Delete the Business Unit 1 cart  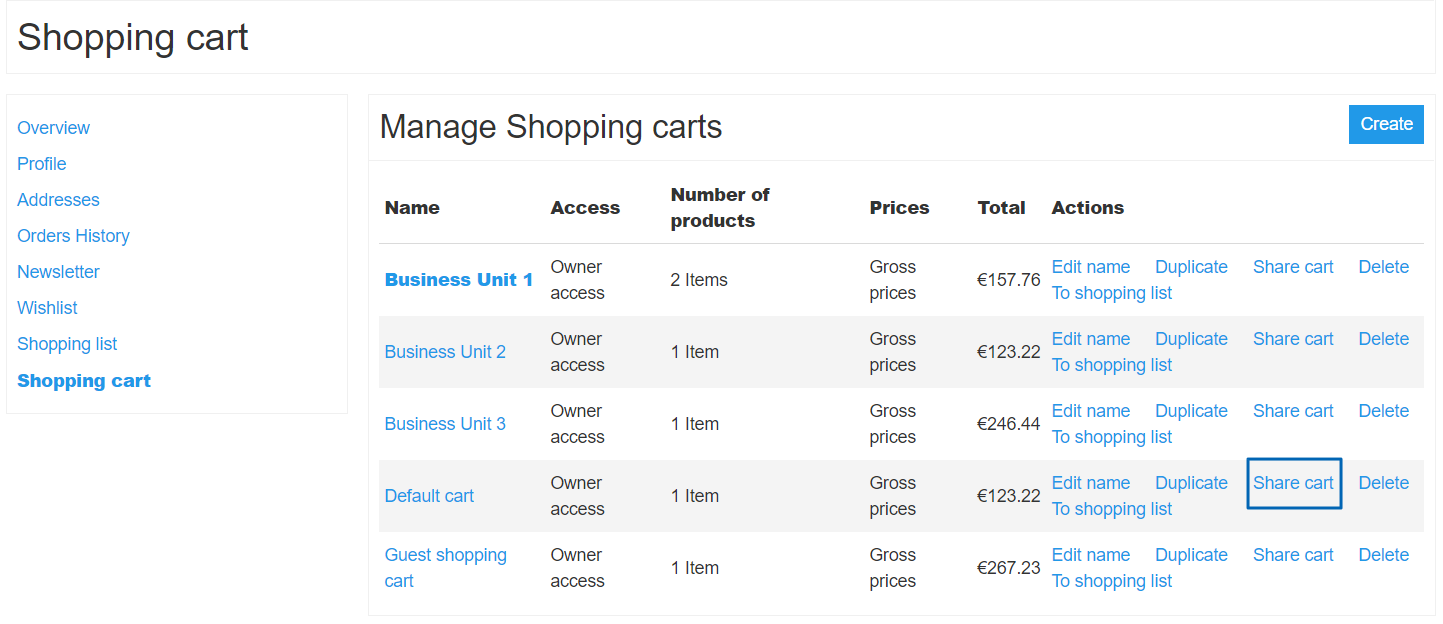[1383, 267]
